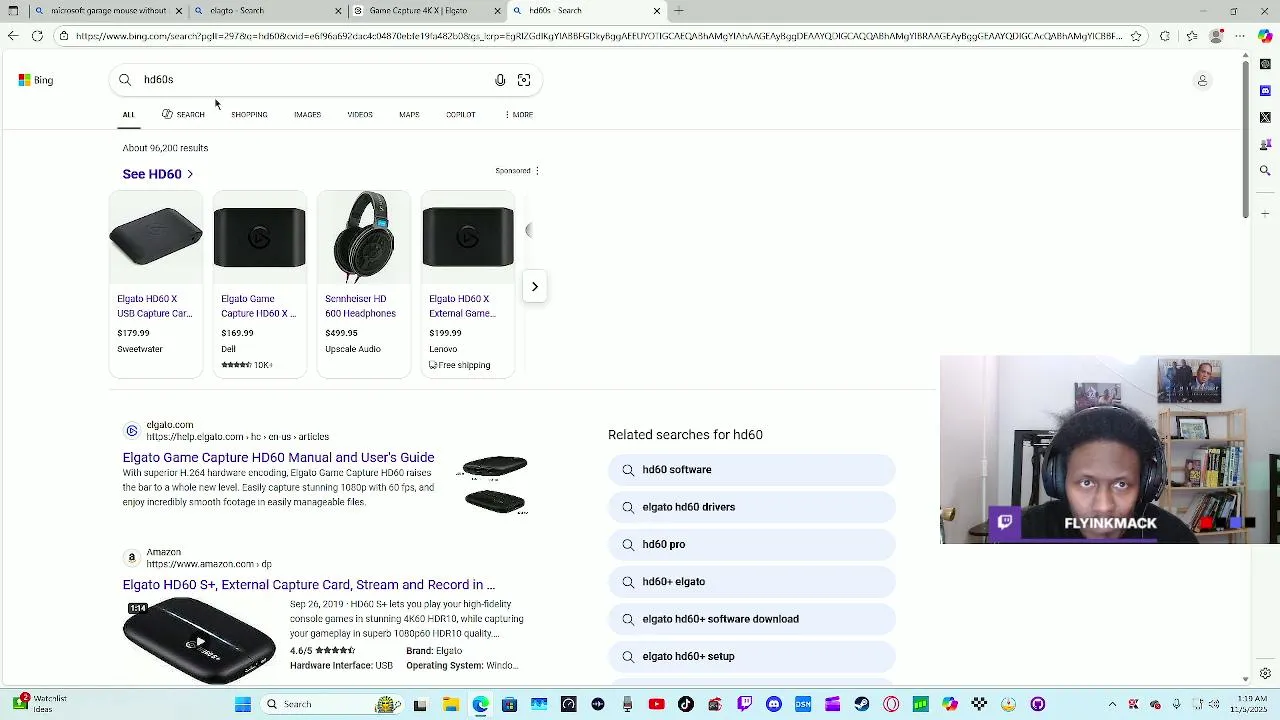Select the VIDEOS tab
The height and width of the screenshot is (720, 1280).
360,115
